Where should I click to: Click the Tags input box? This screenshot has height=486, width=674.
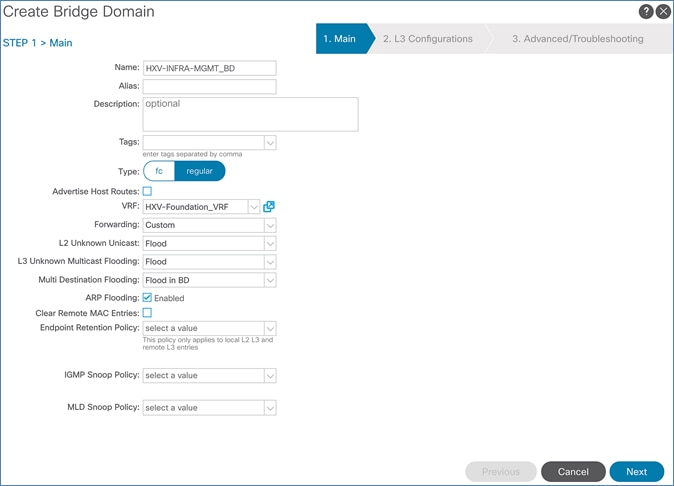point(204,143)
